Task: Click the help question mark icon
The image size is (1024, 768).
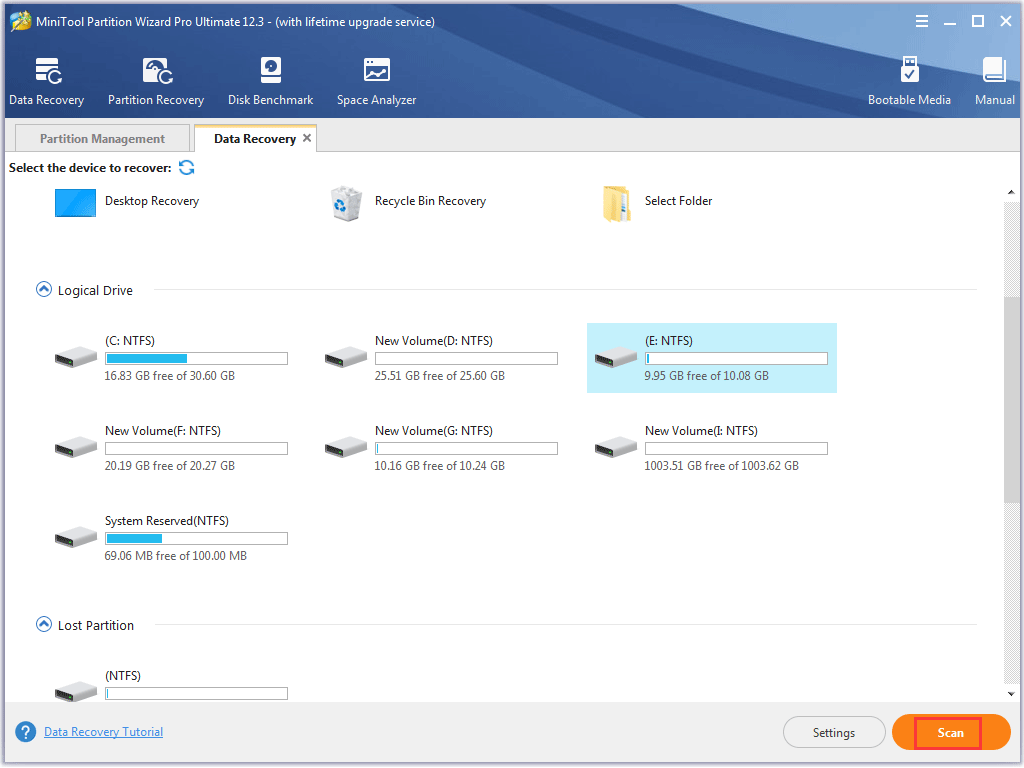Action: point(25,732)
